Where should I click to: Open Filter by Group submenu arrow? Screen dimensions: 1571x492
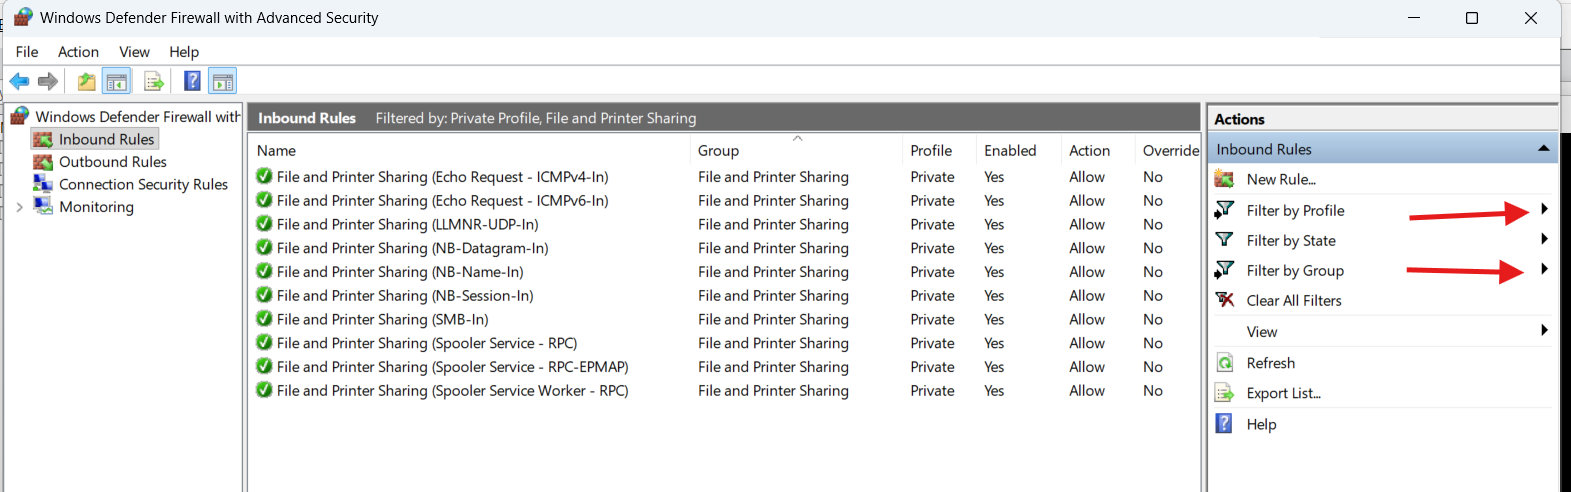[1544, 269]
